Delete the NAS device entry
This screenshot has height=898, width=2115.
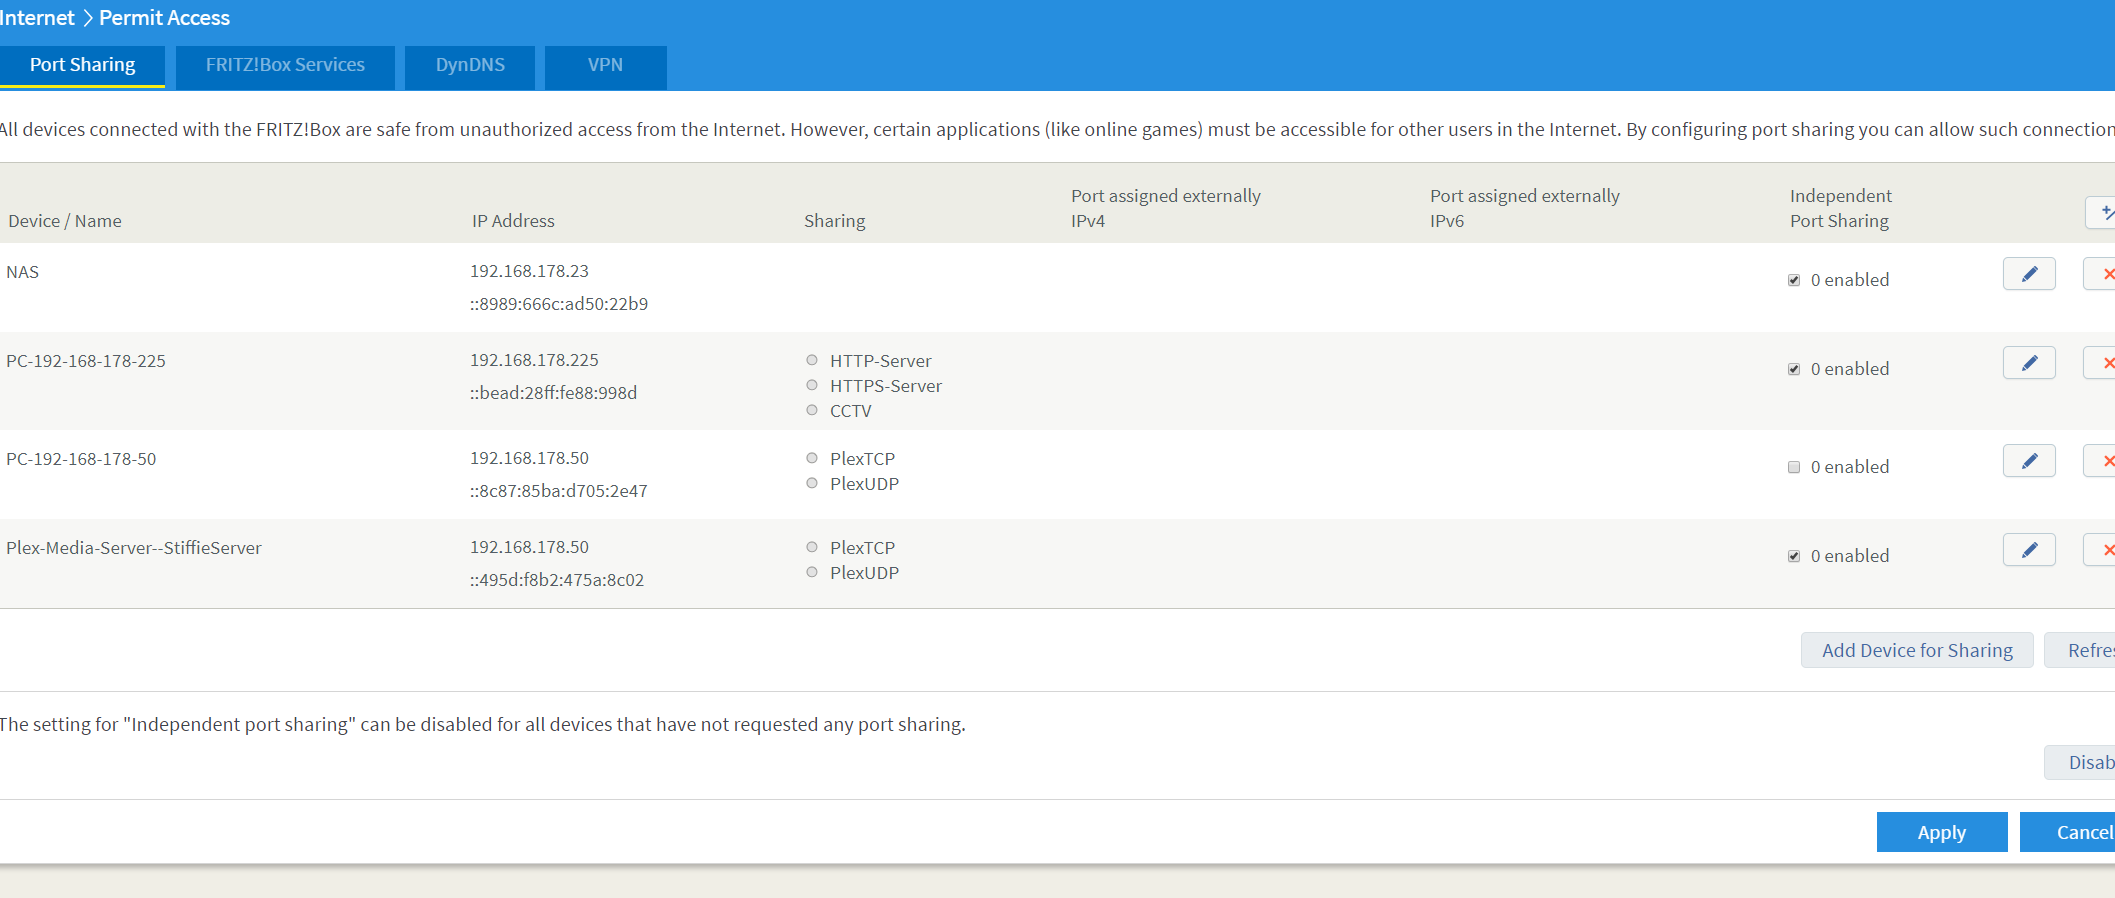coord(2100,274)
